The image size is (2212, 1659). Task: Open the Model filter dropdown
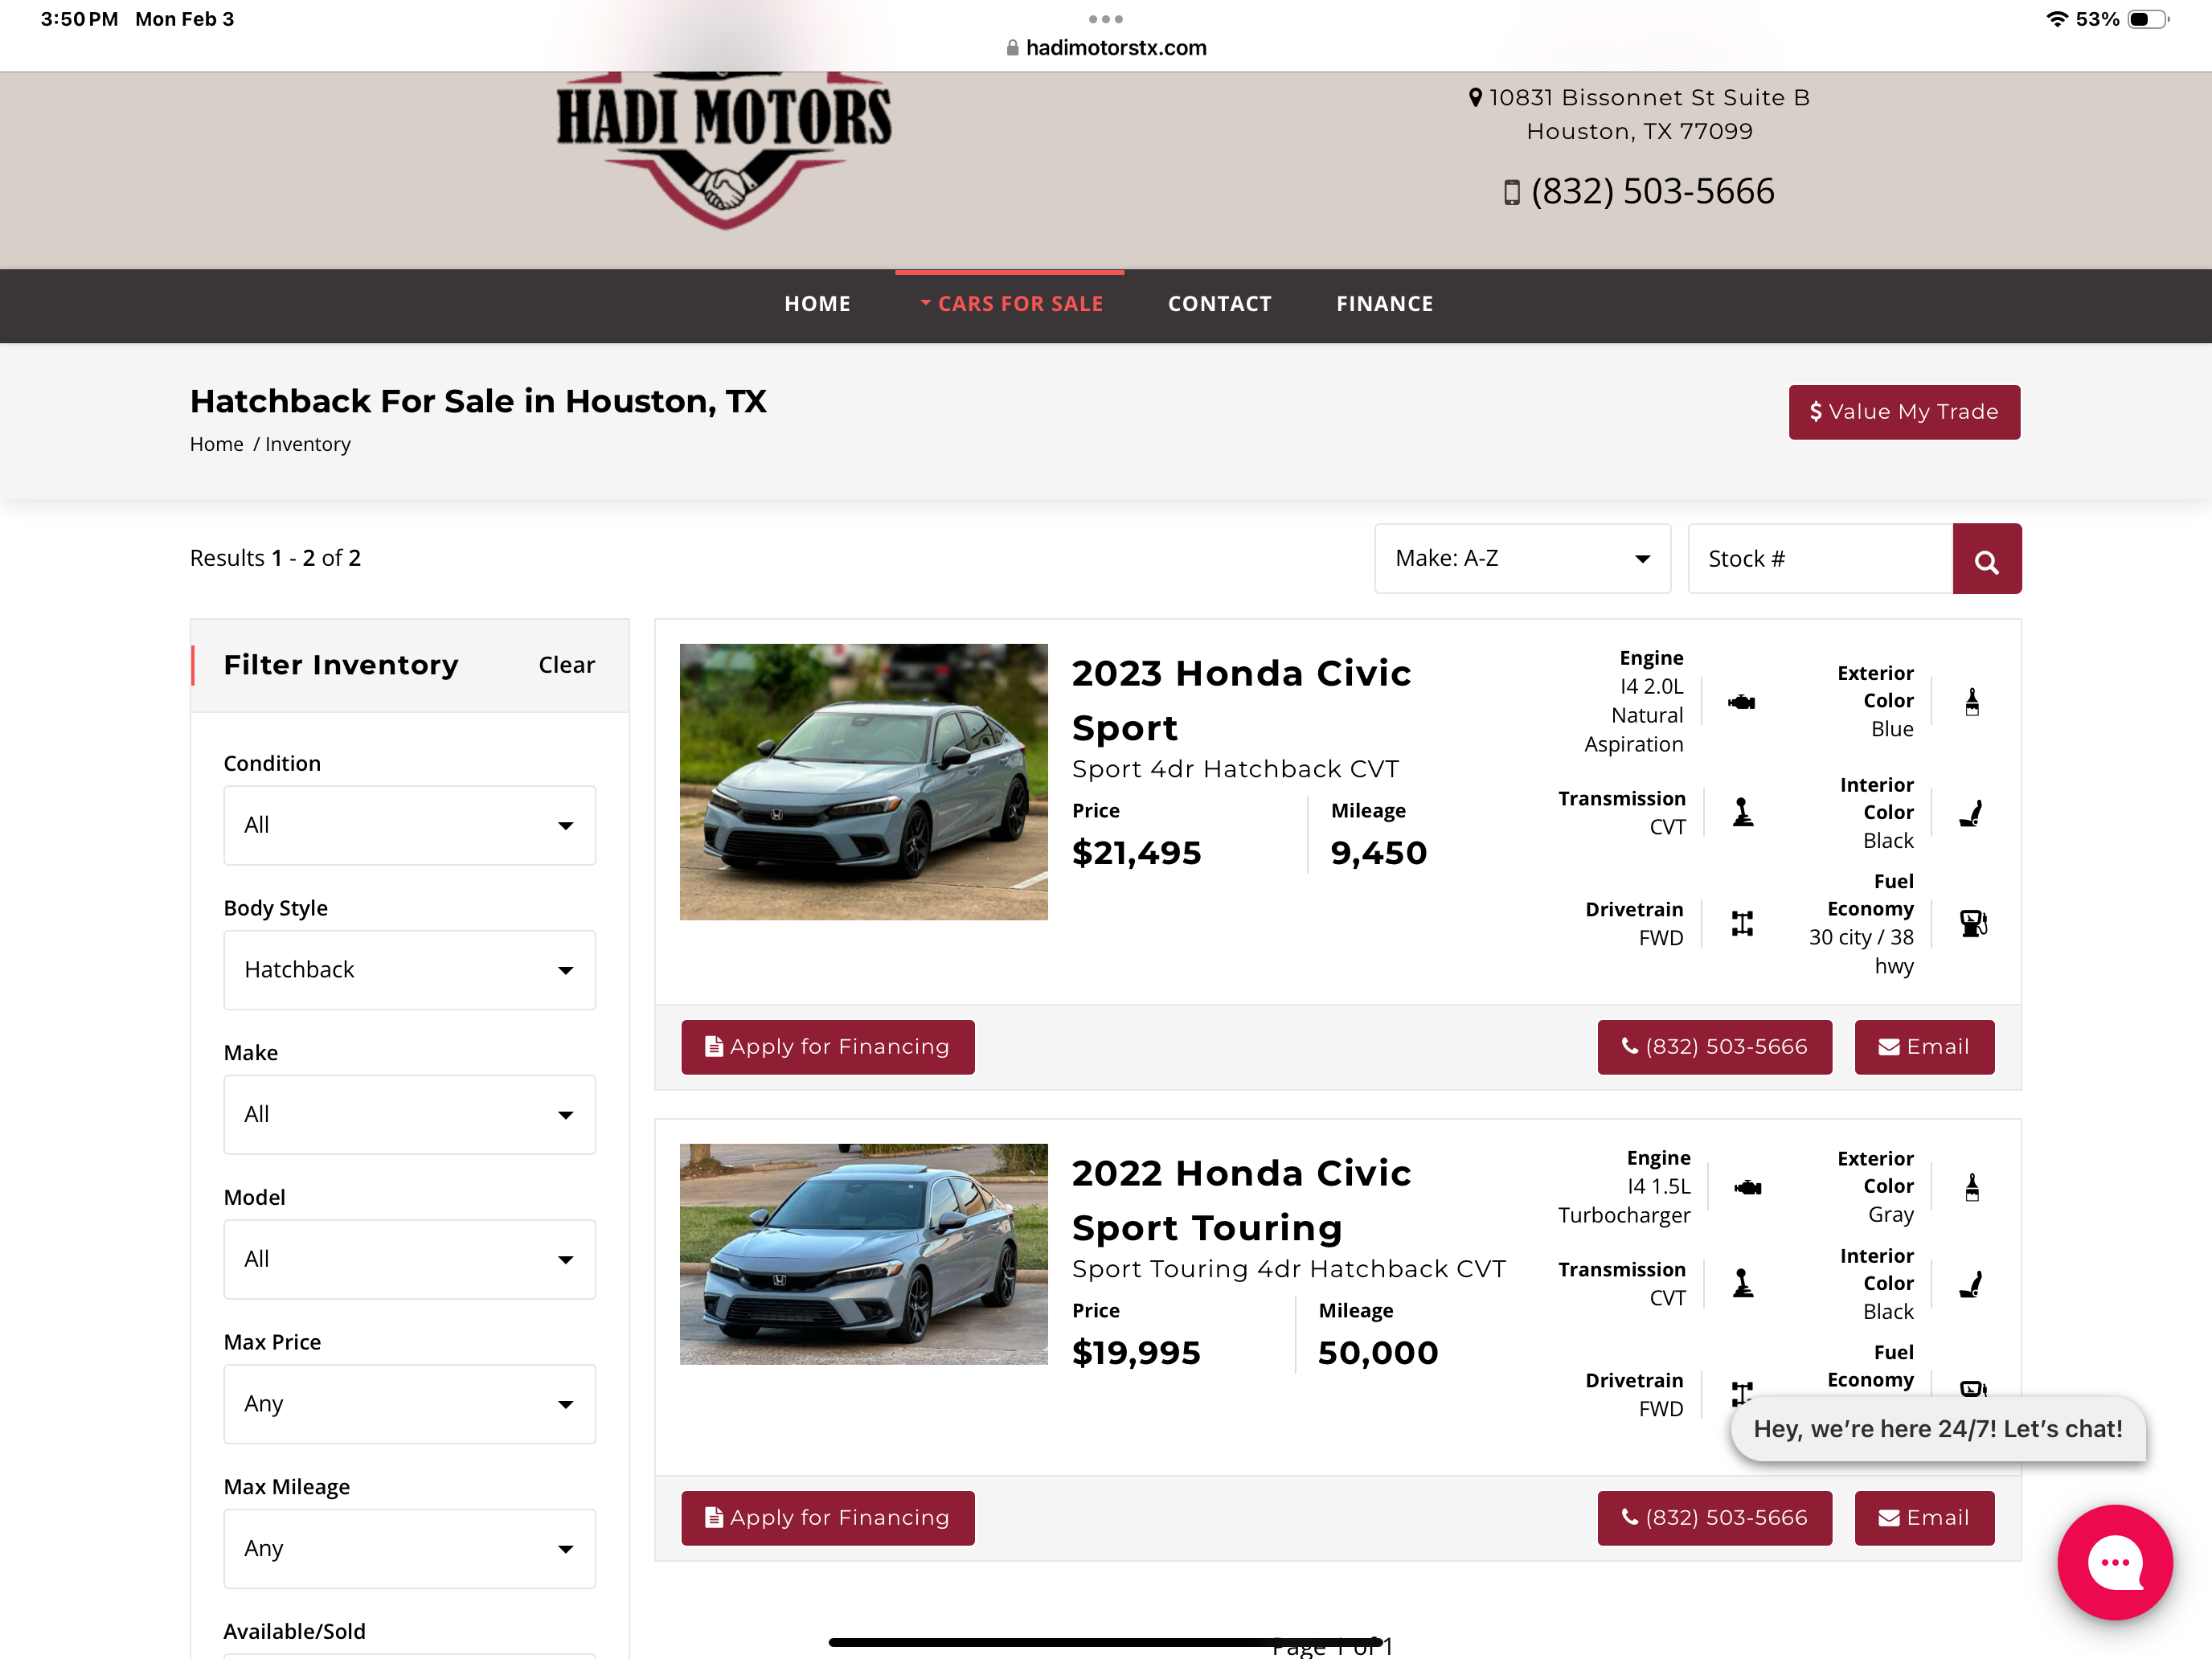[x=410, y=1260]
